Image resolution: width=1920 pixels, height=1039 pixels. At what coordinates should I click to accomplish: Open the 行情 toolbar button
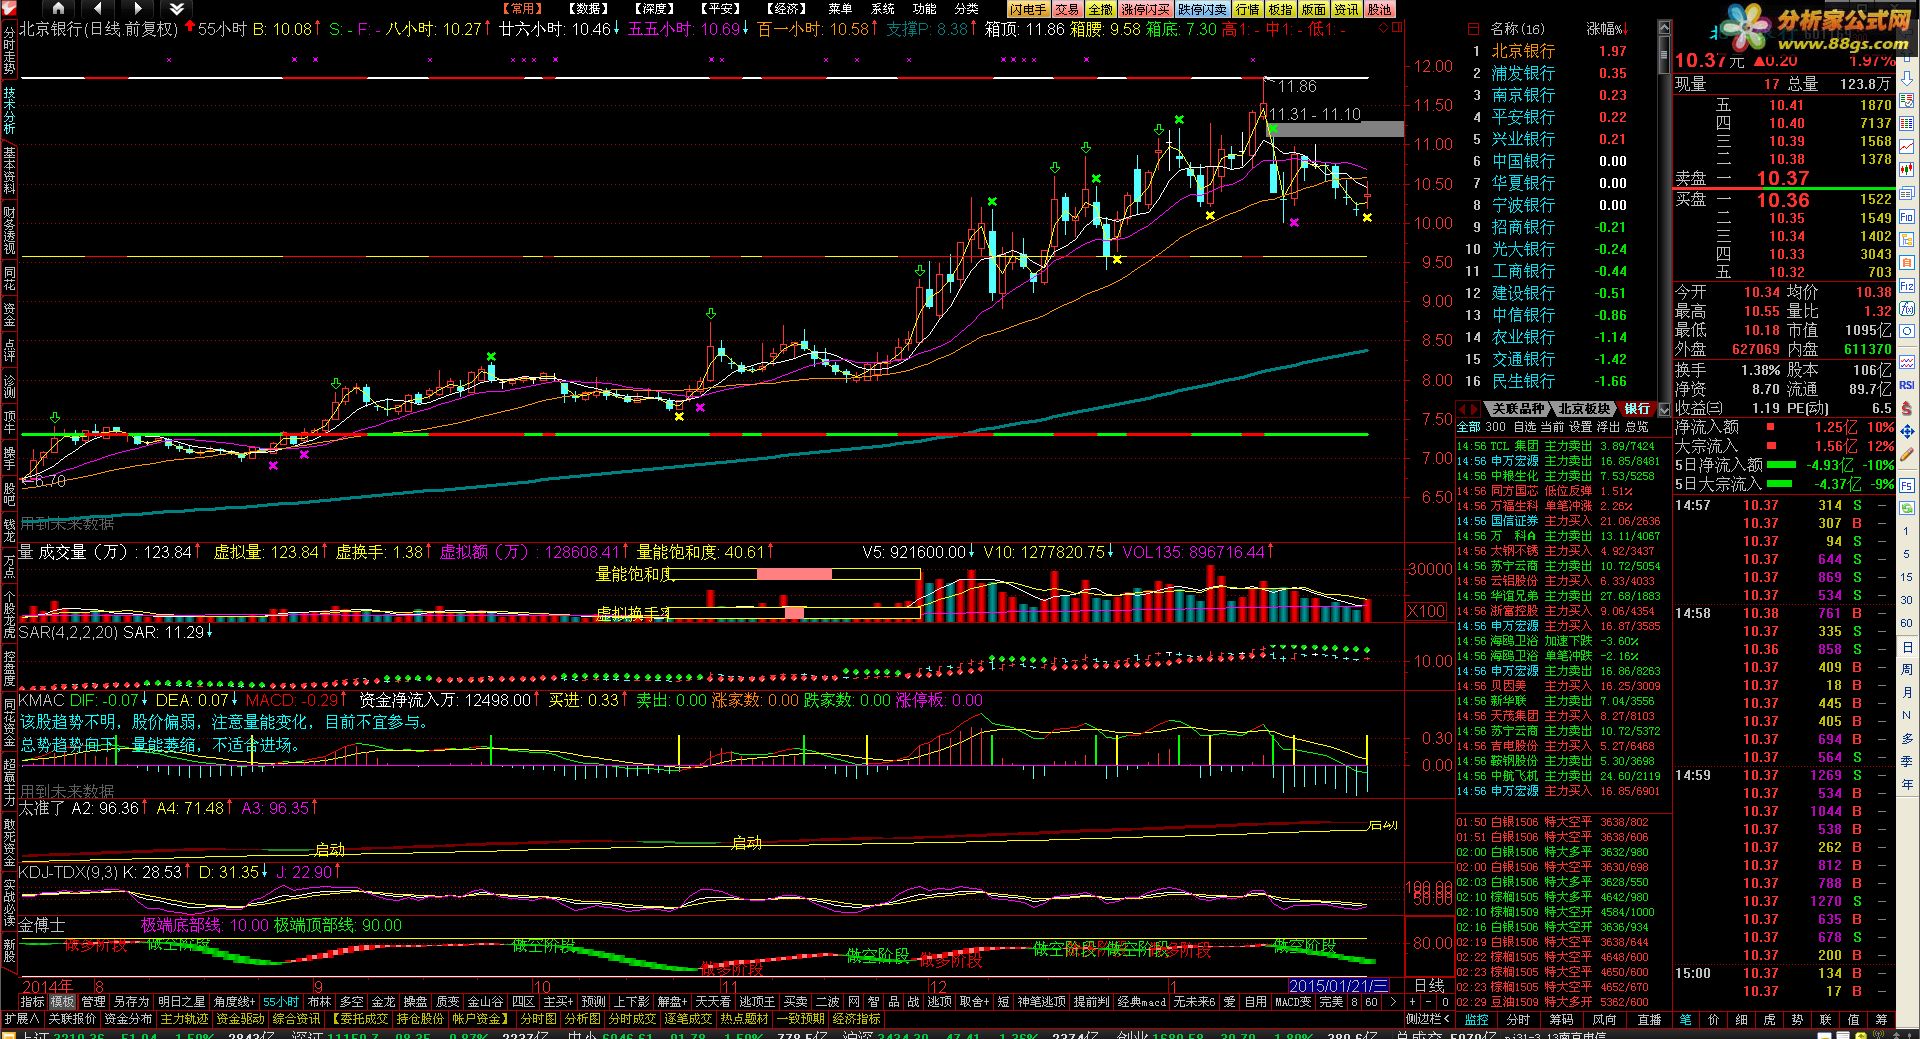[x=1248, y=9]
